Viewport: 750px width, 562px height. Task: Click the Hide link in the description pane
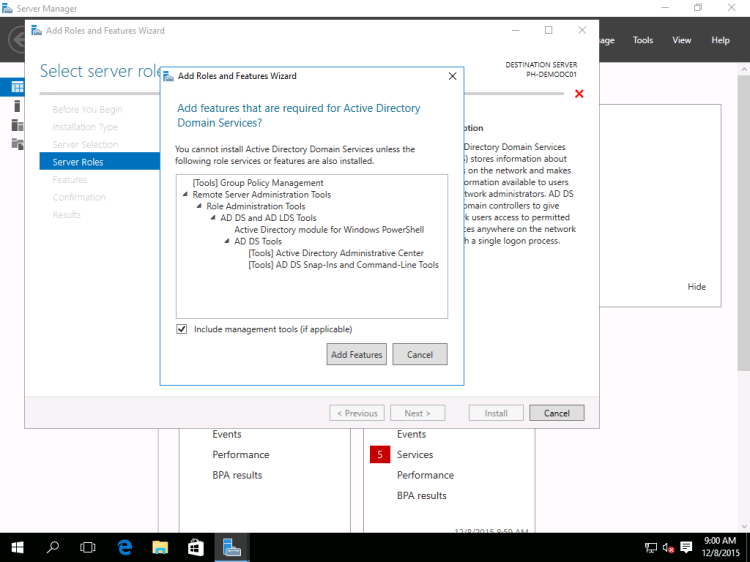point(696,287)
